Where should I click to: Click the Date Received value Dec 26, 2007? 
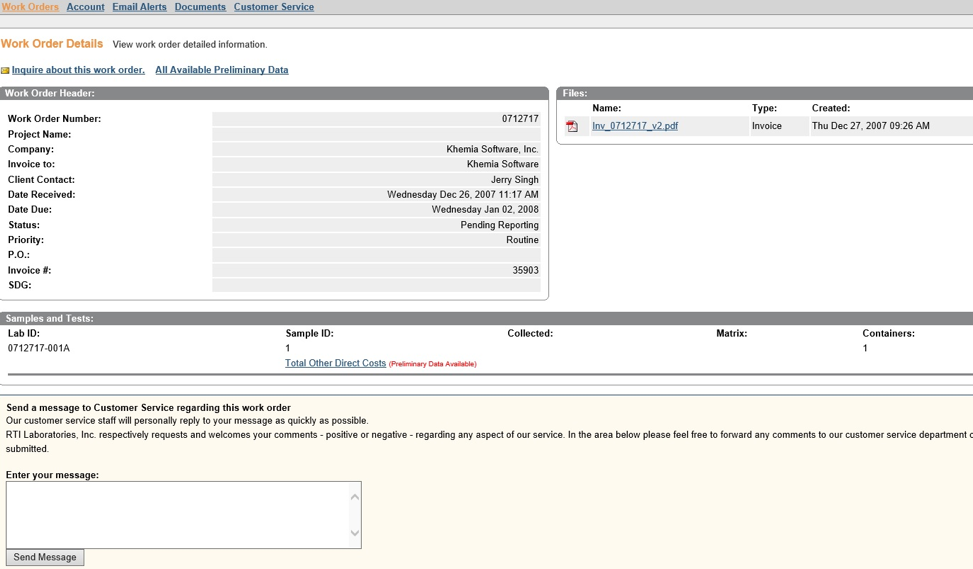click(x=463, y=194)
